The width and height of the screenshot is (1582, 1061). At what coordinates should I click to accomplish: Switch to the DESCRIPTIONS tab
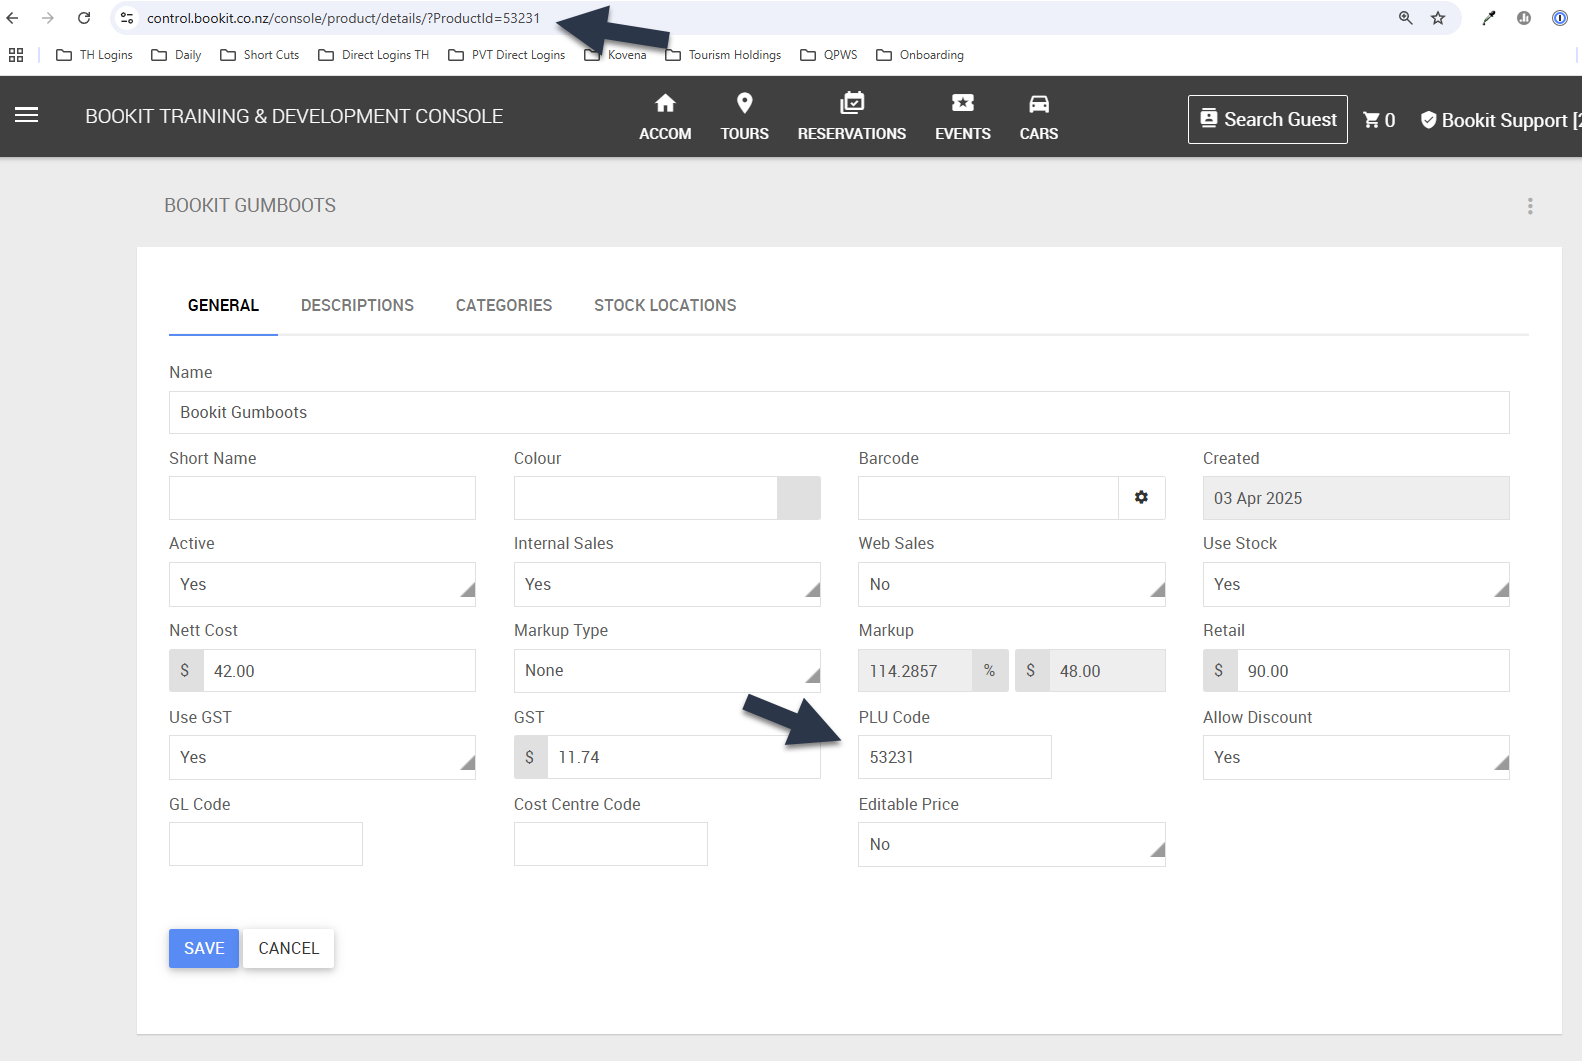coord(357,306)
